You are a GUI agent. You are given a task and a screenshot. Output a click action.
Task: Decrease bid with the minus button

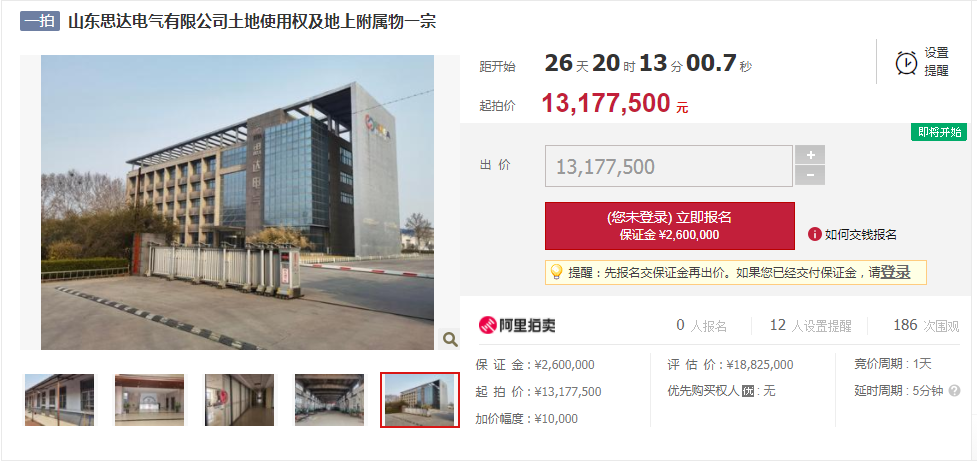tap(809, 175)
